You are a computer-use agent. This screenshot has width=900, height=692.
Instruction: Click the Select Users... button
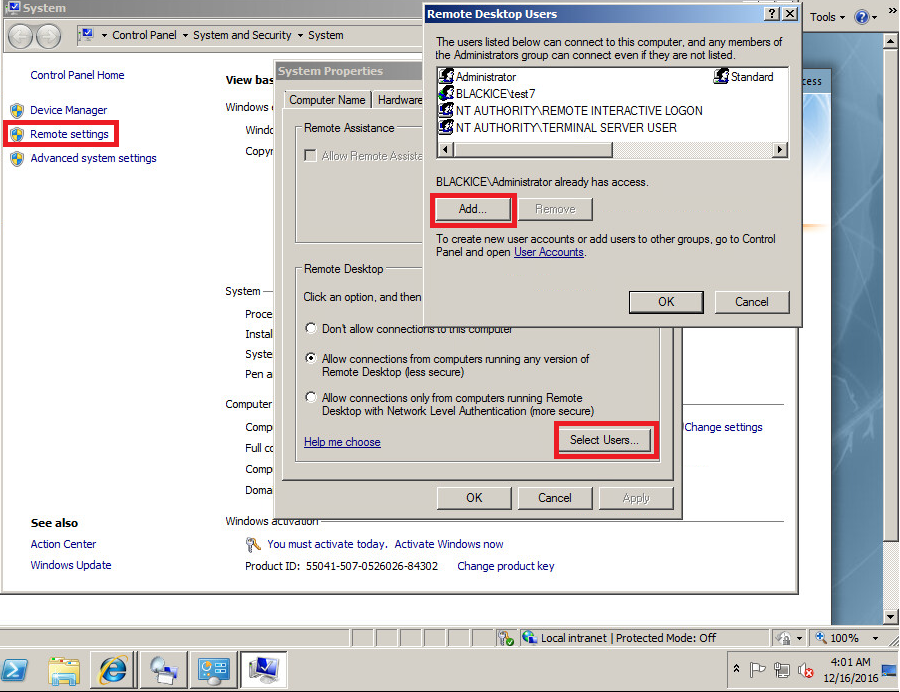[x=604, y=440]
